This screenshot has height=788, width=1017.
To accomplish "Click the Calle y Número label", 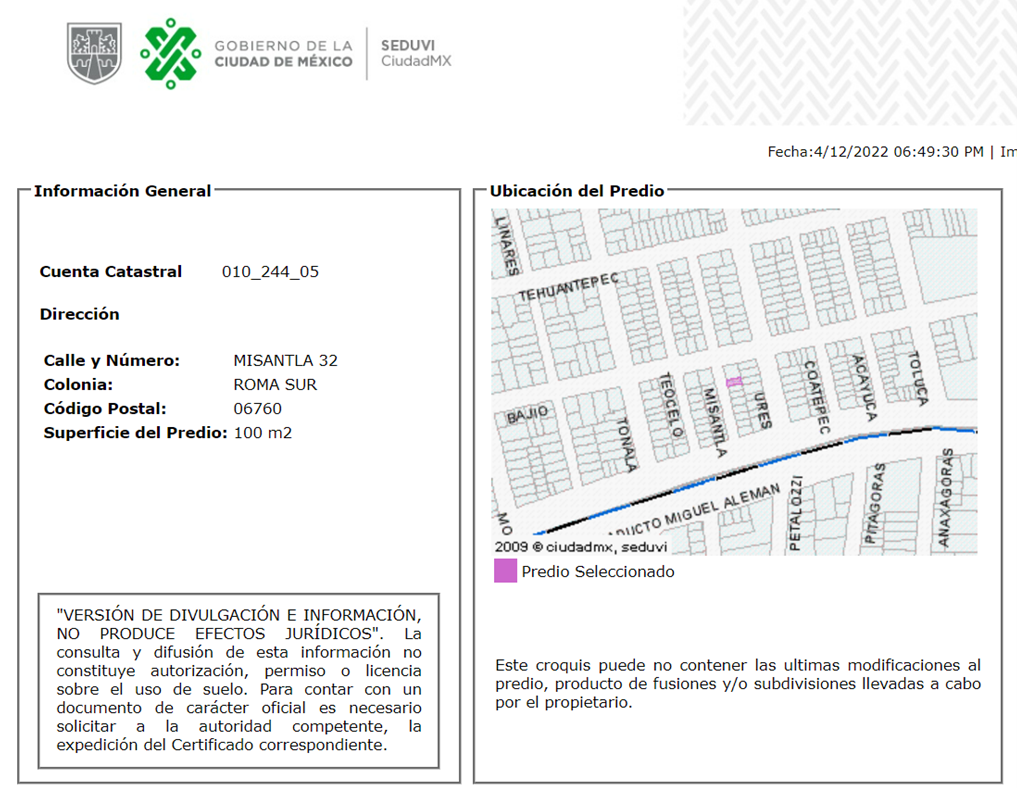I will (x=112, y=361).
